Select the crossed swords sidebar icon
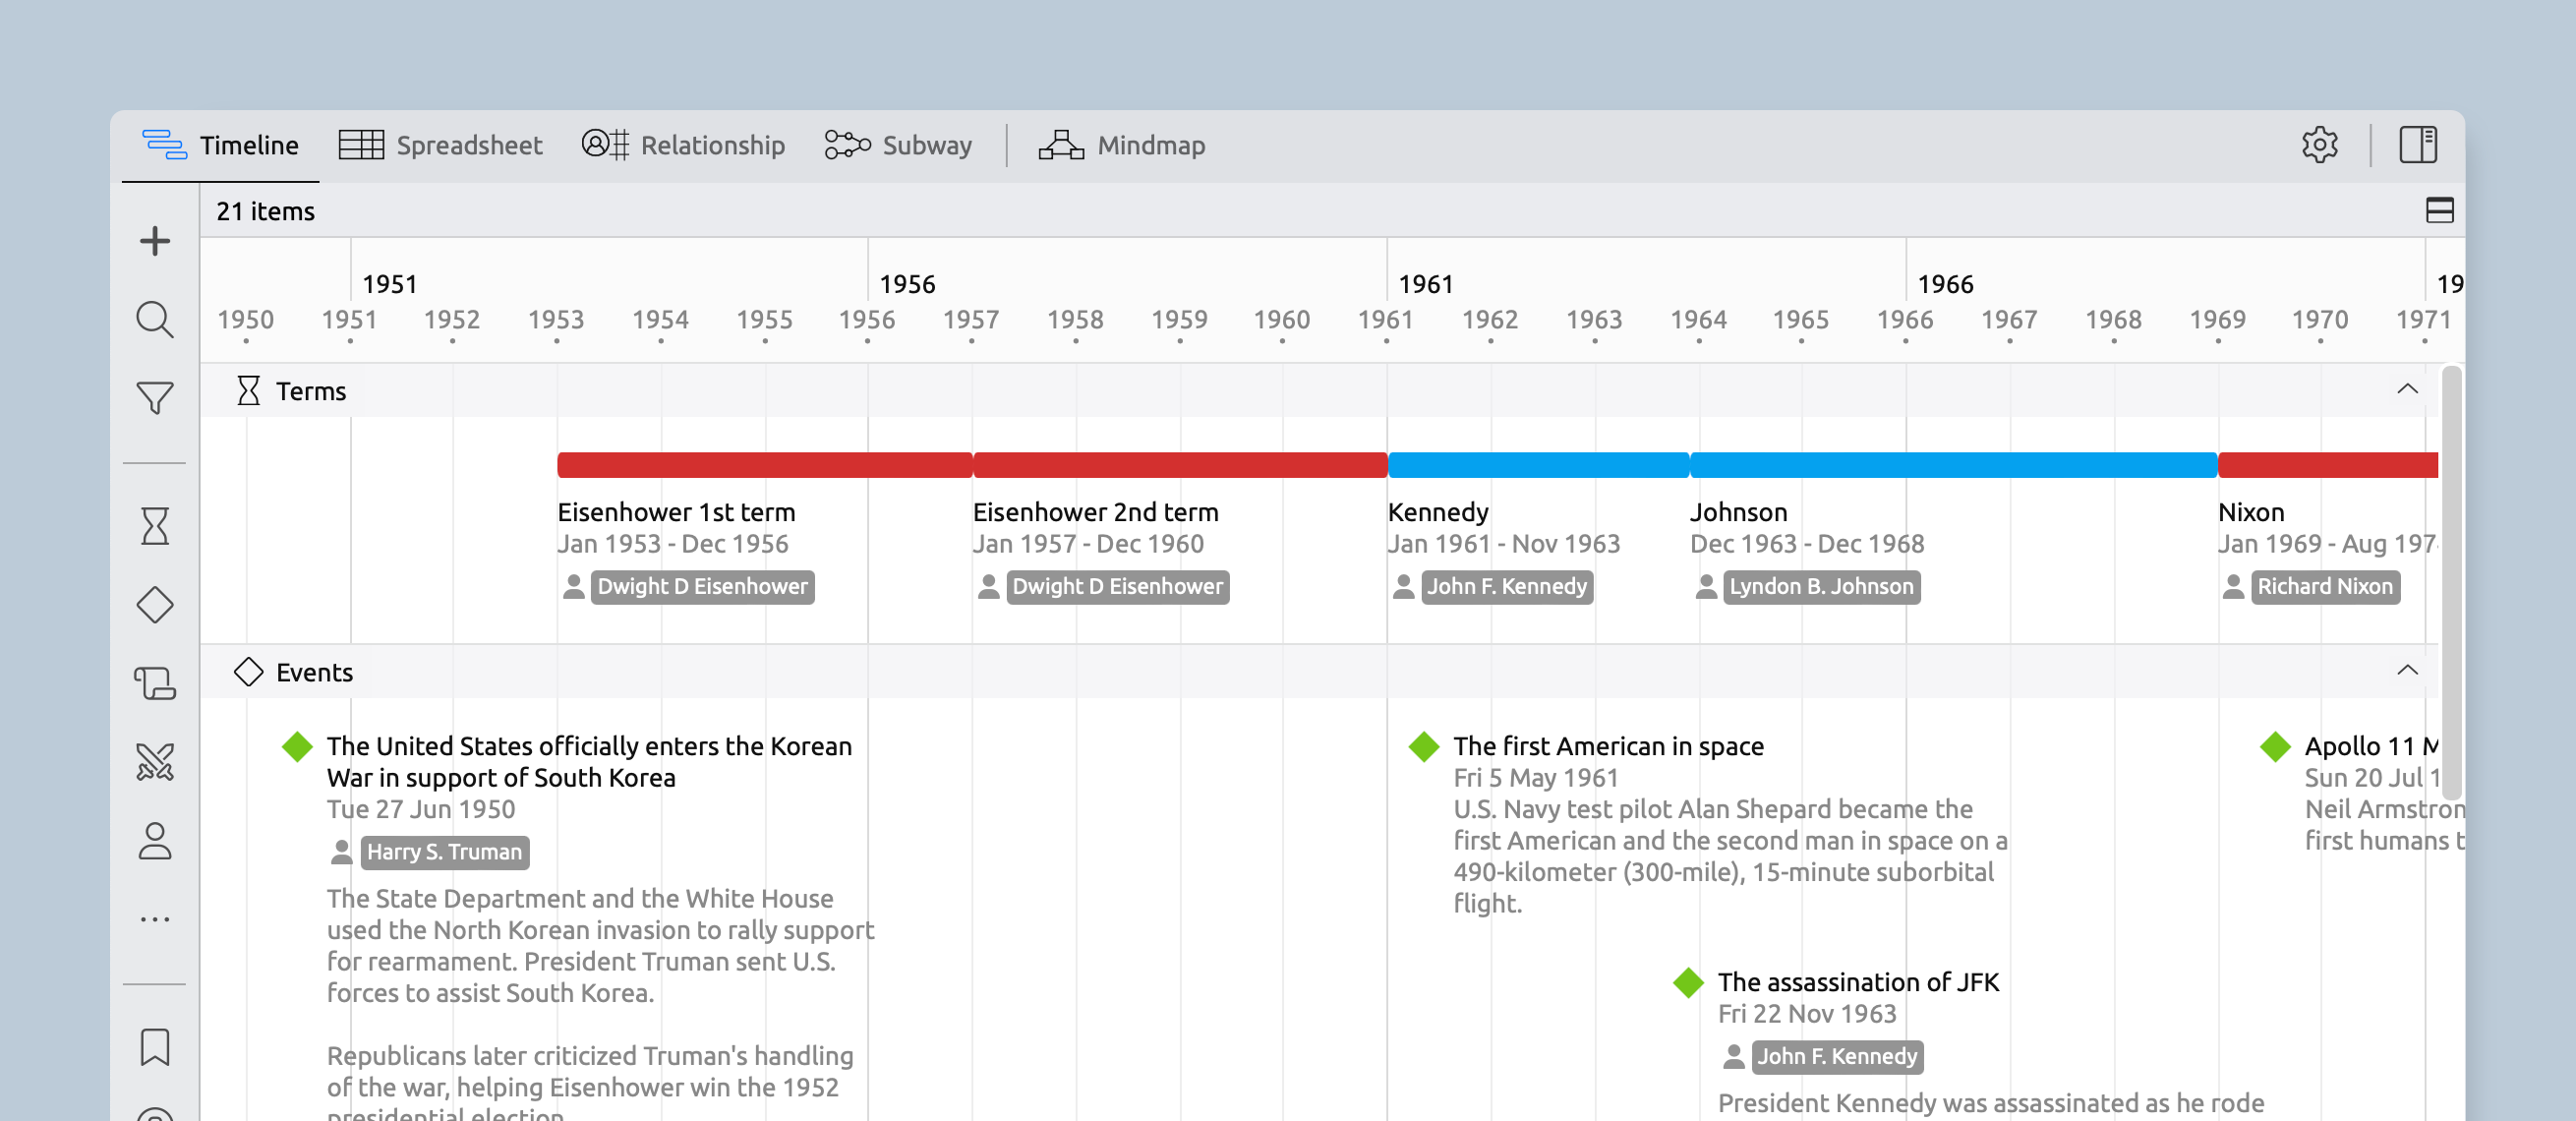The height and width of the screenshot is (1121, 2576). [155, 762]
